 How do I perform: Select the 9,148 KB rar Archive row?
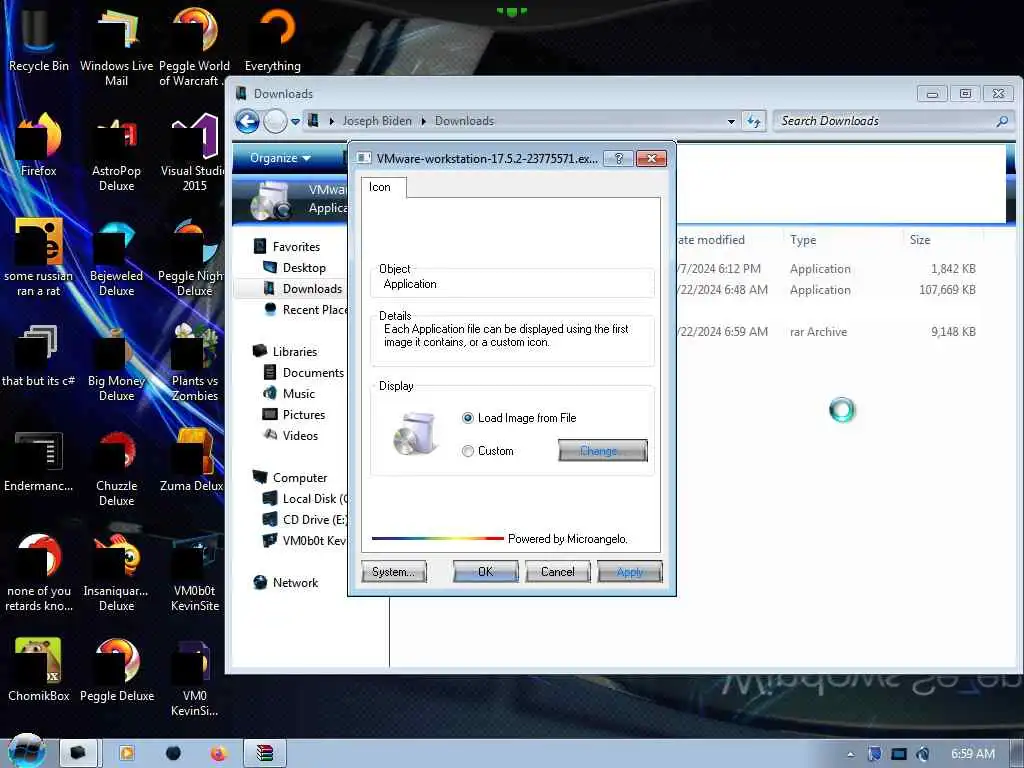(x=827, y=332)
